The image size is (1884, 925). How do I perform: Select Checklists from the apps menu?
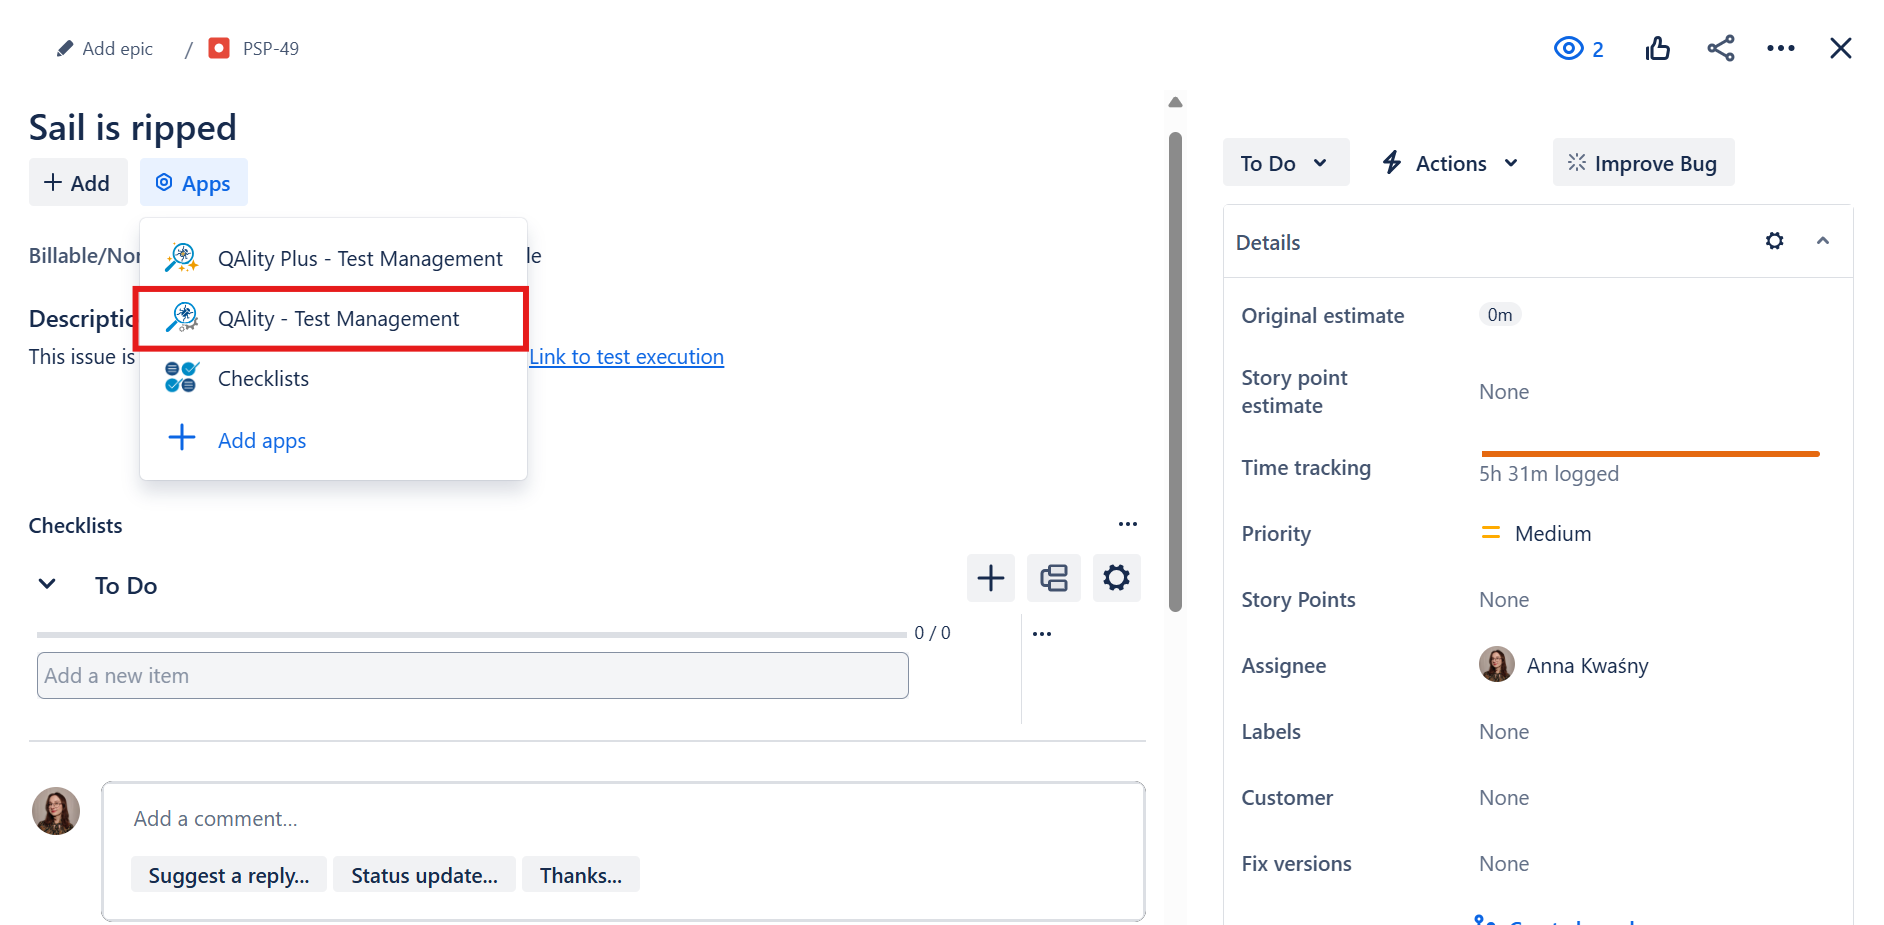(x=333, y=379)
